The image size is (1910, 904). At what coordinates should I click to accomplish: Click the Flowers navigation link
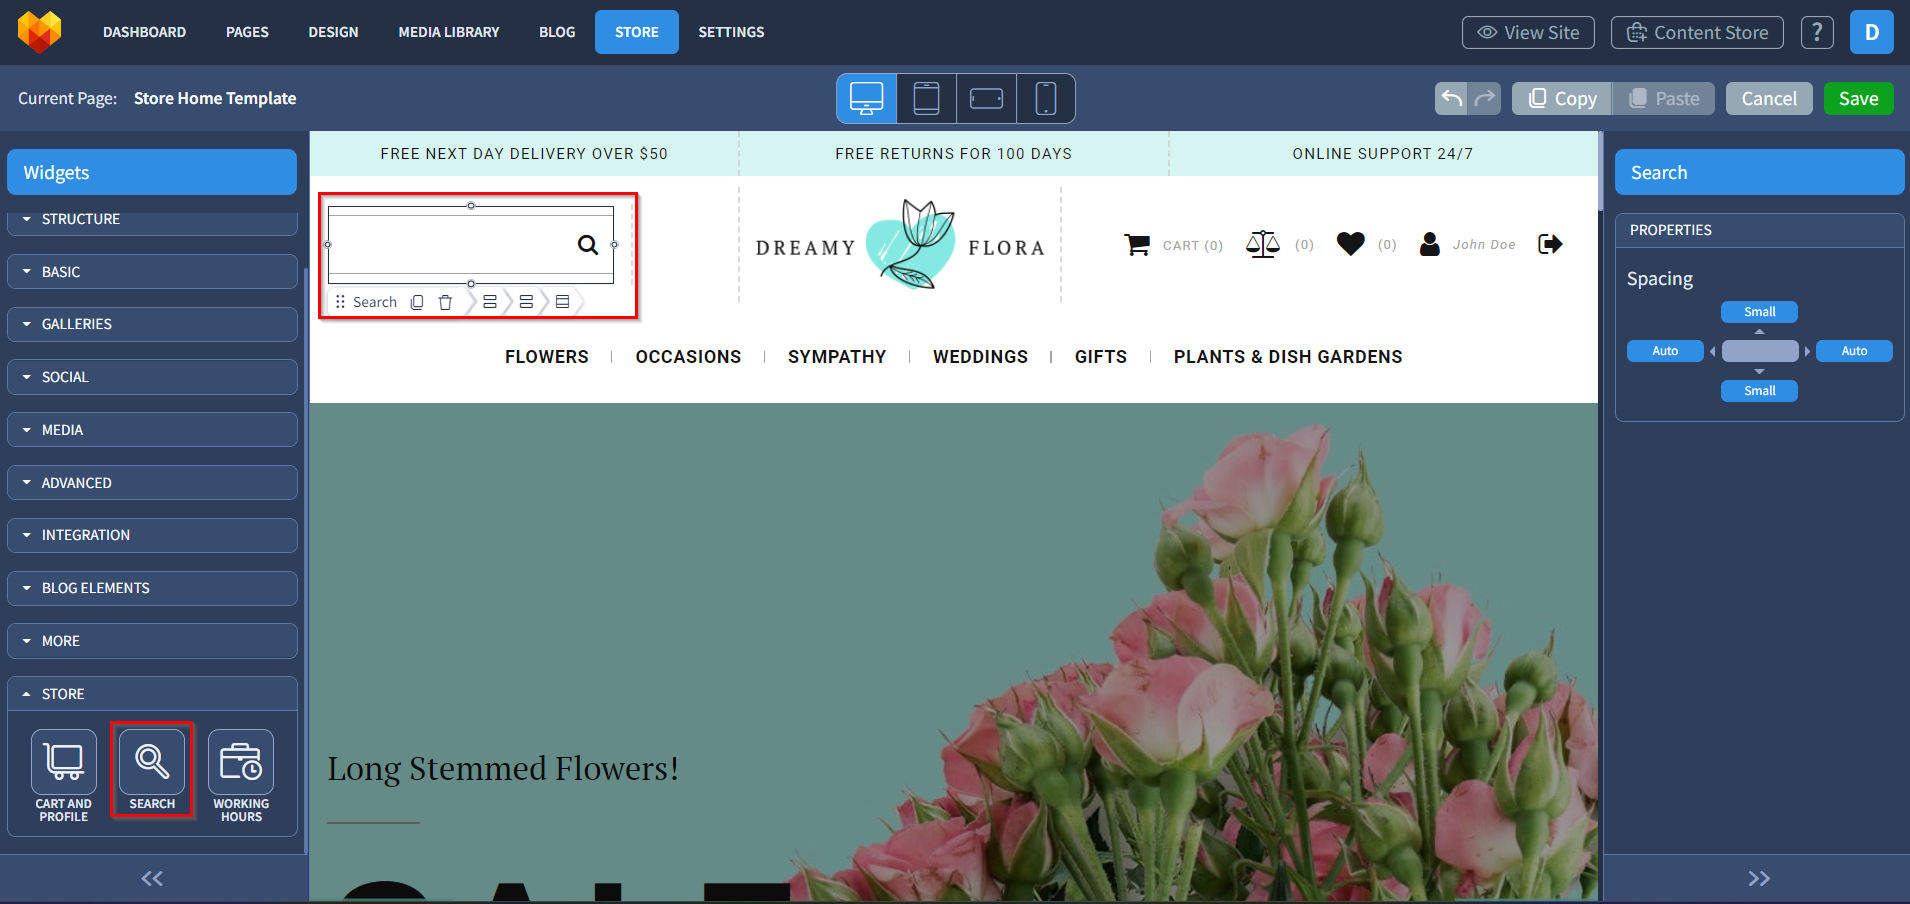point(547,357)
